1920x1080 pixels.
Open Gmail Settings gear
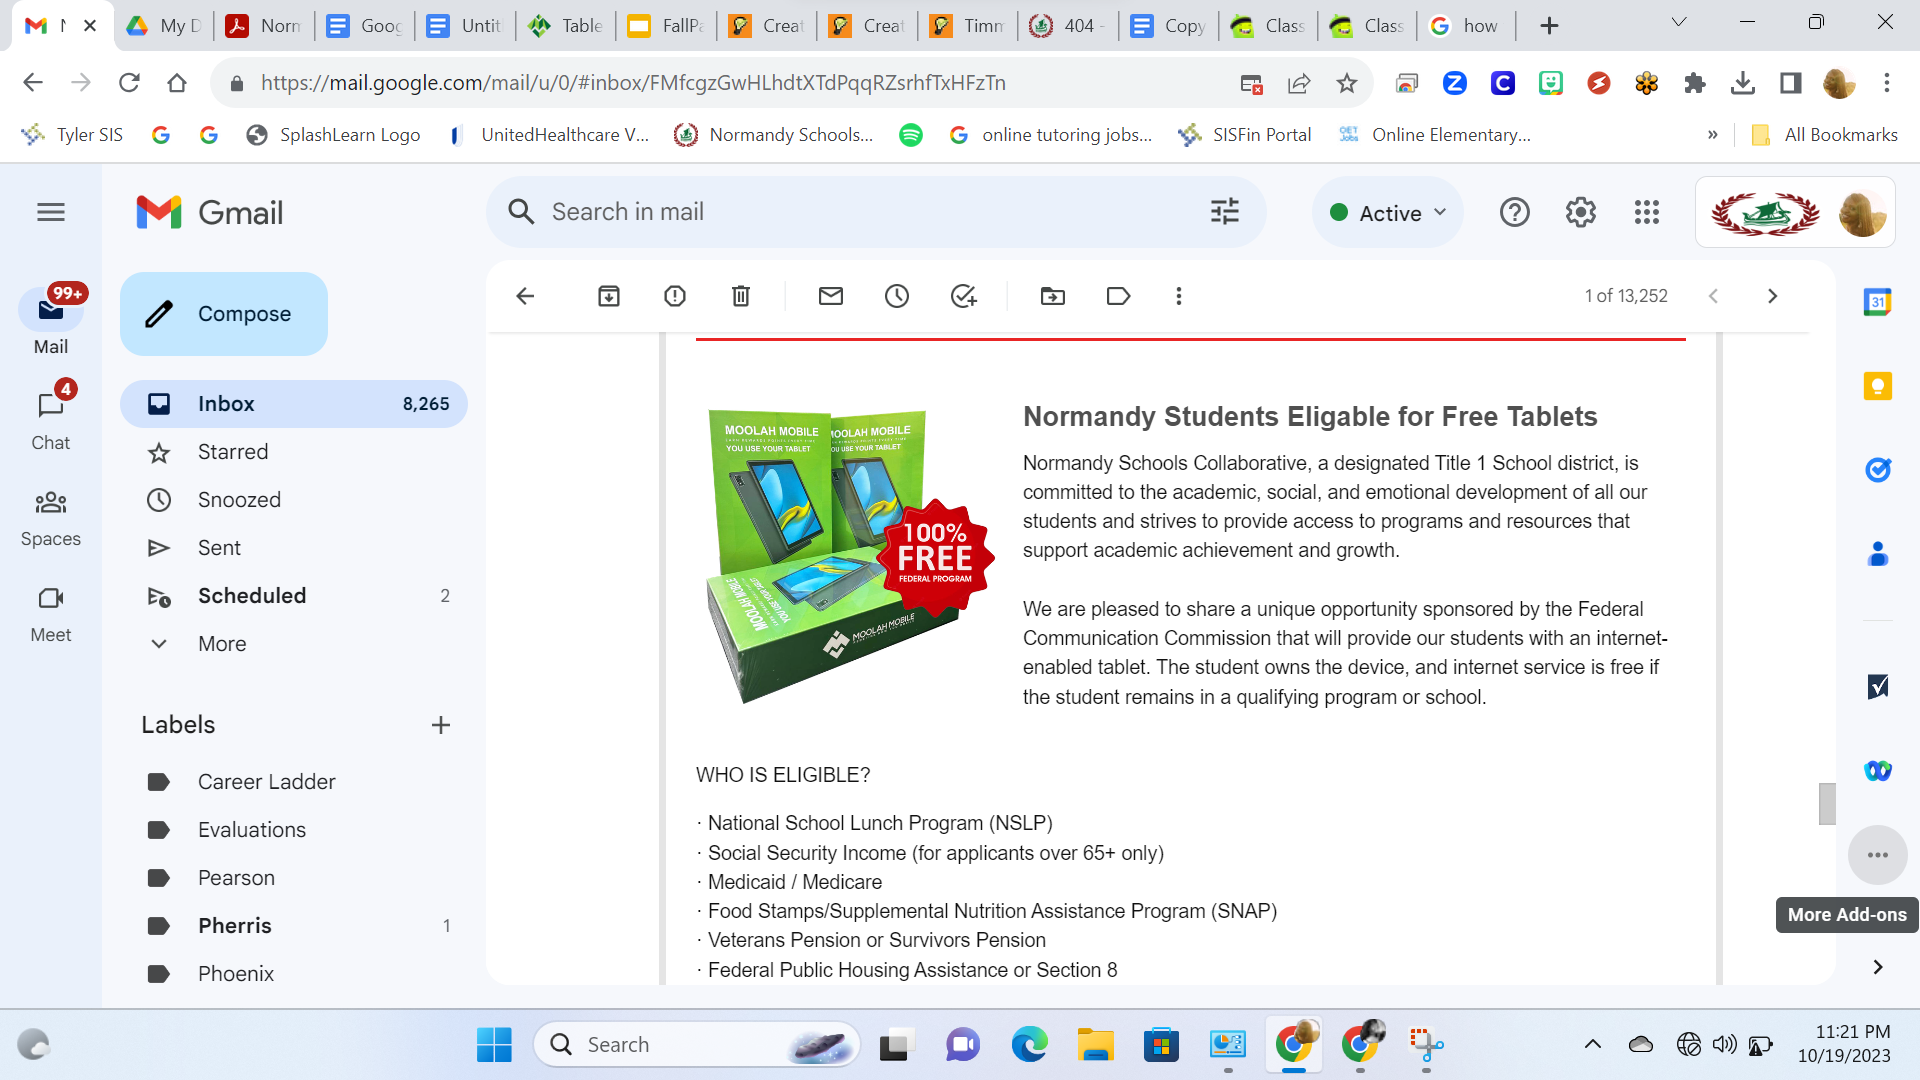(1581, 212)
